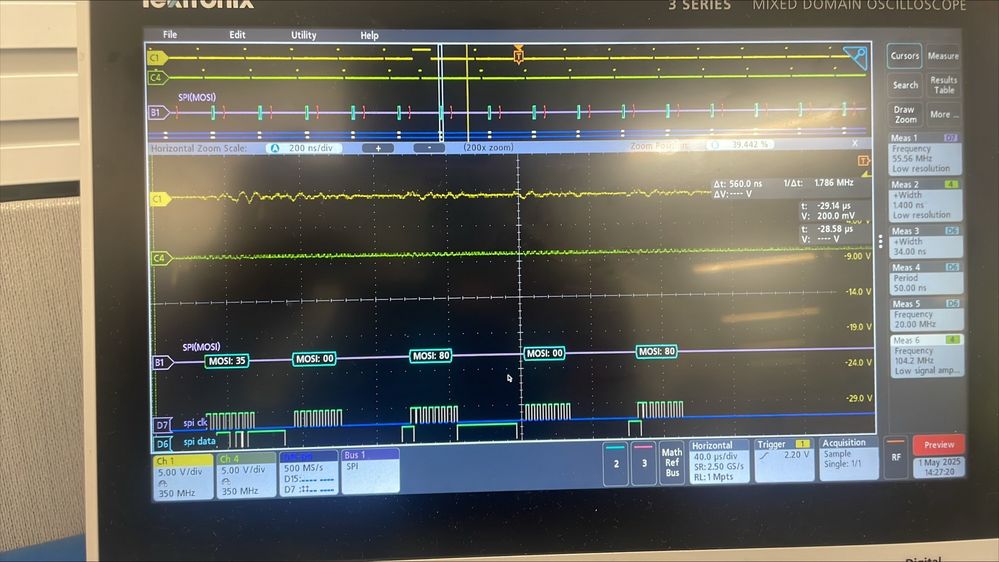This screenshot has width=999, height=562.
Task: Select the Meas 3 +Width badge
Action: point(924,241)
